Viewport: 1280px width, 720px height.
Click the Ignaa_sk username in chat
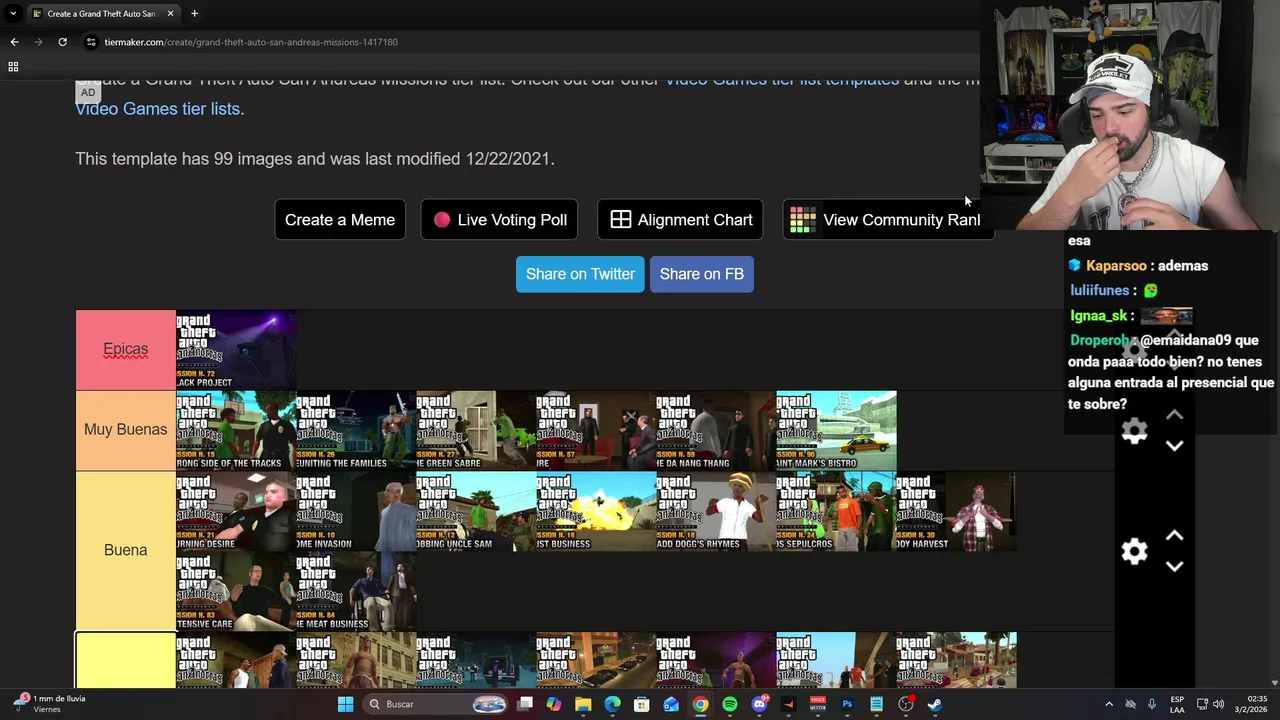point(1099,316)
